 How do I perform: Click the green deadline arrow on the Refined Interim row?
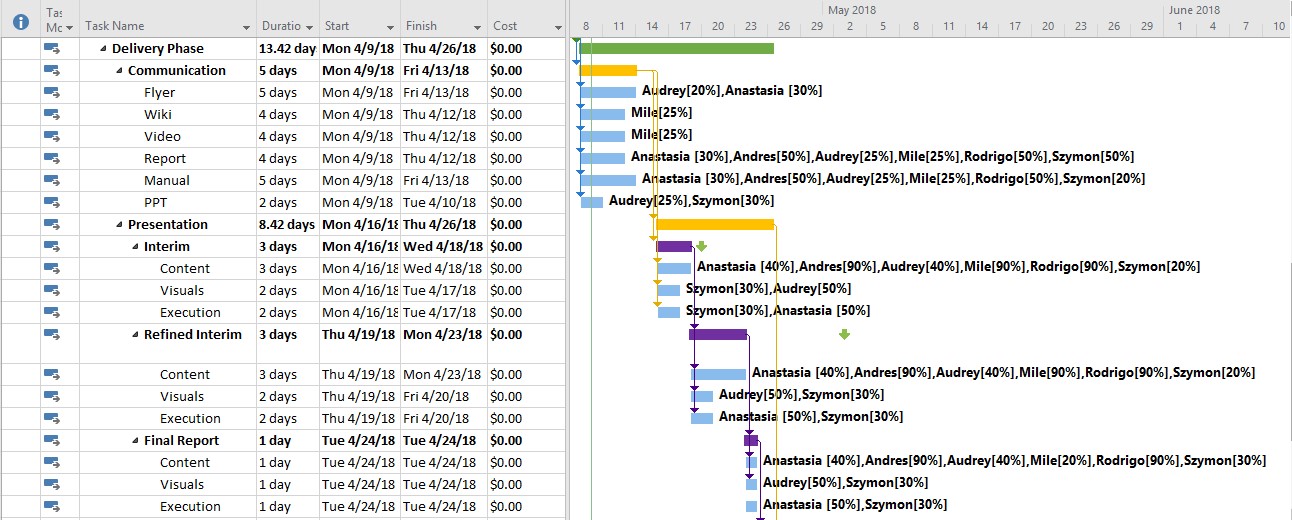[844, 335]
